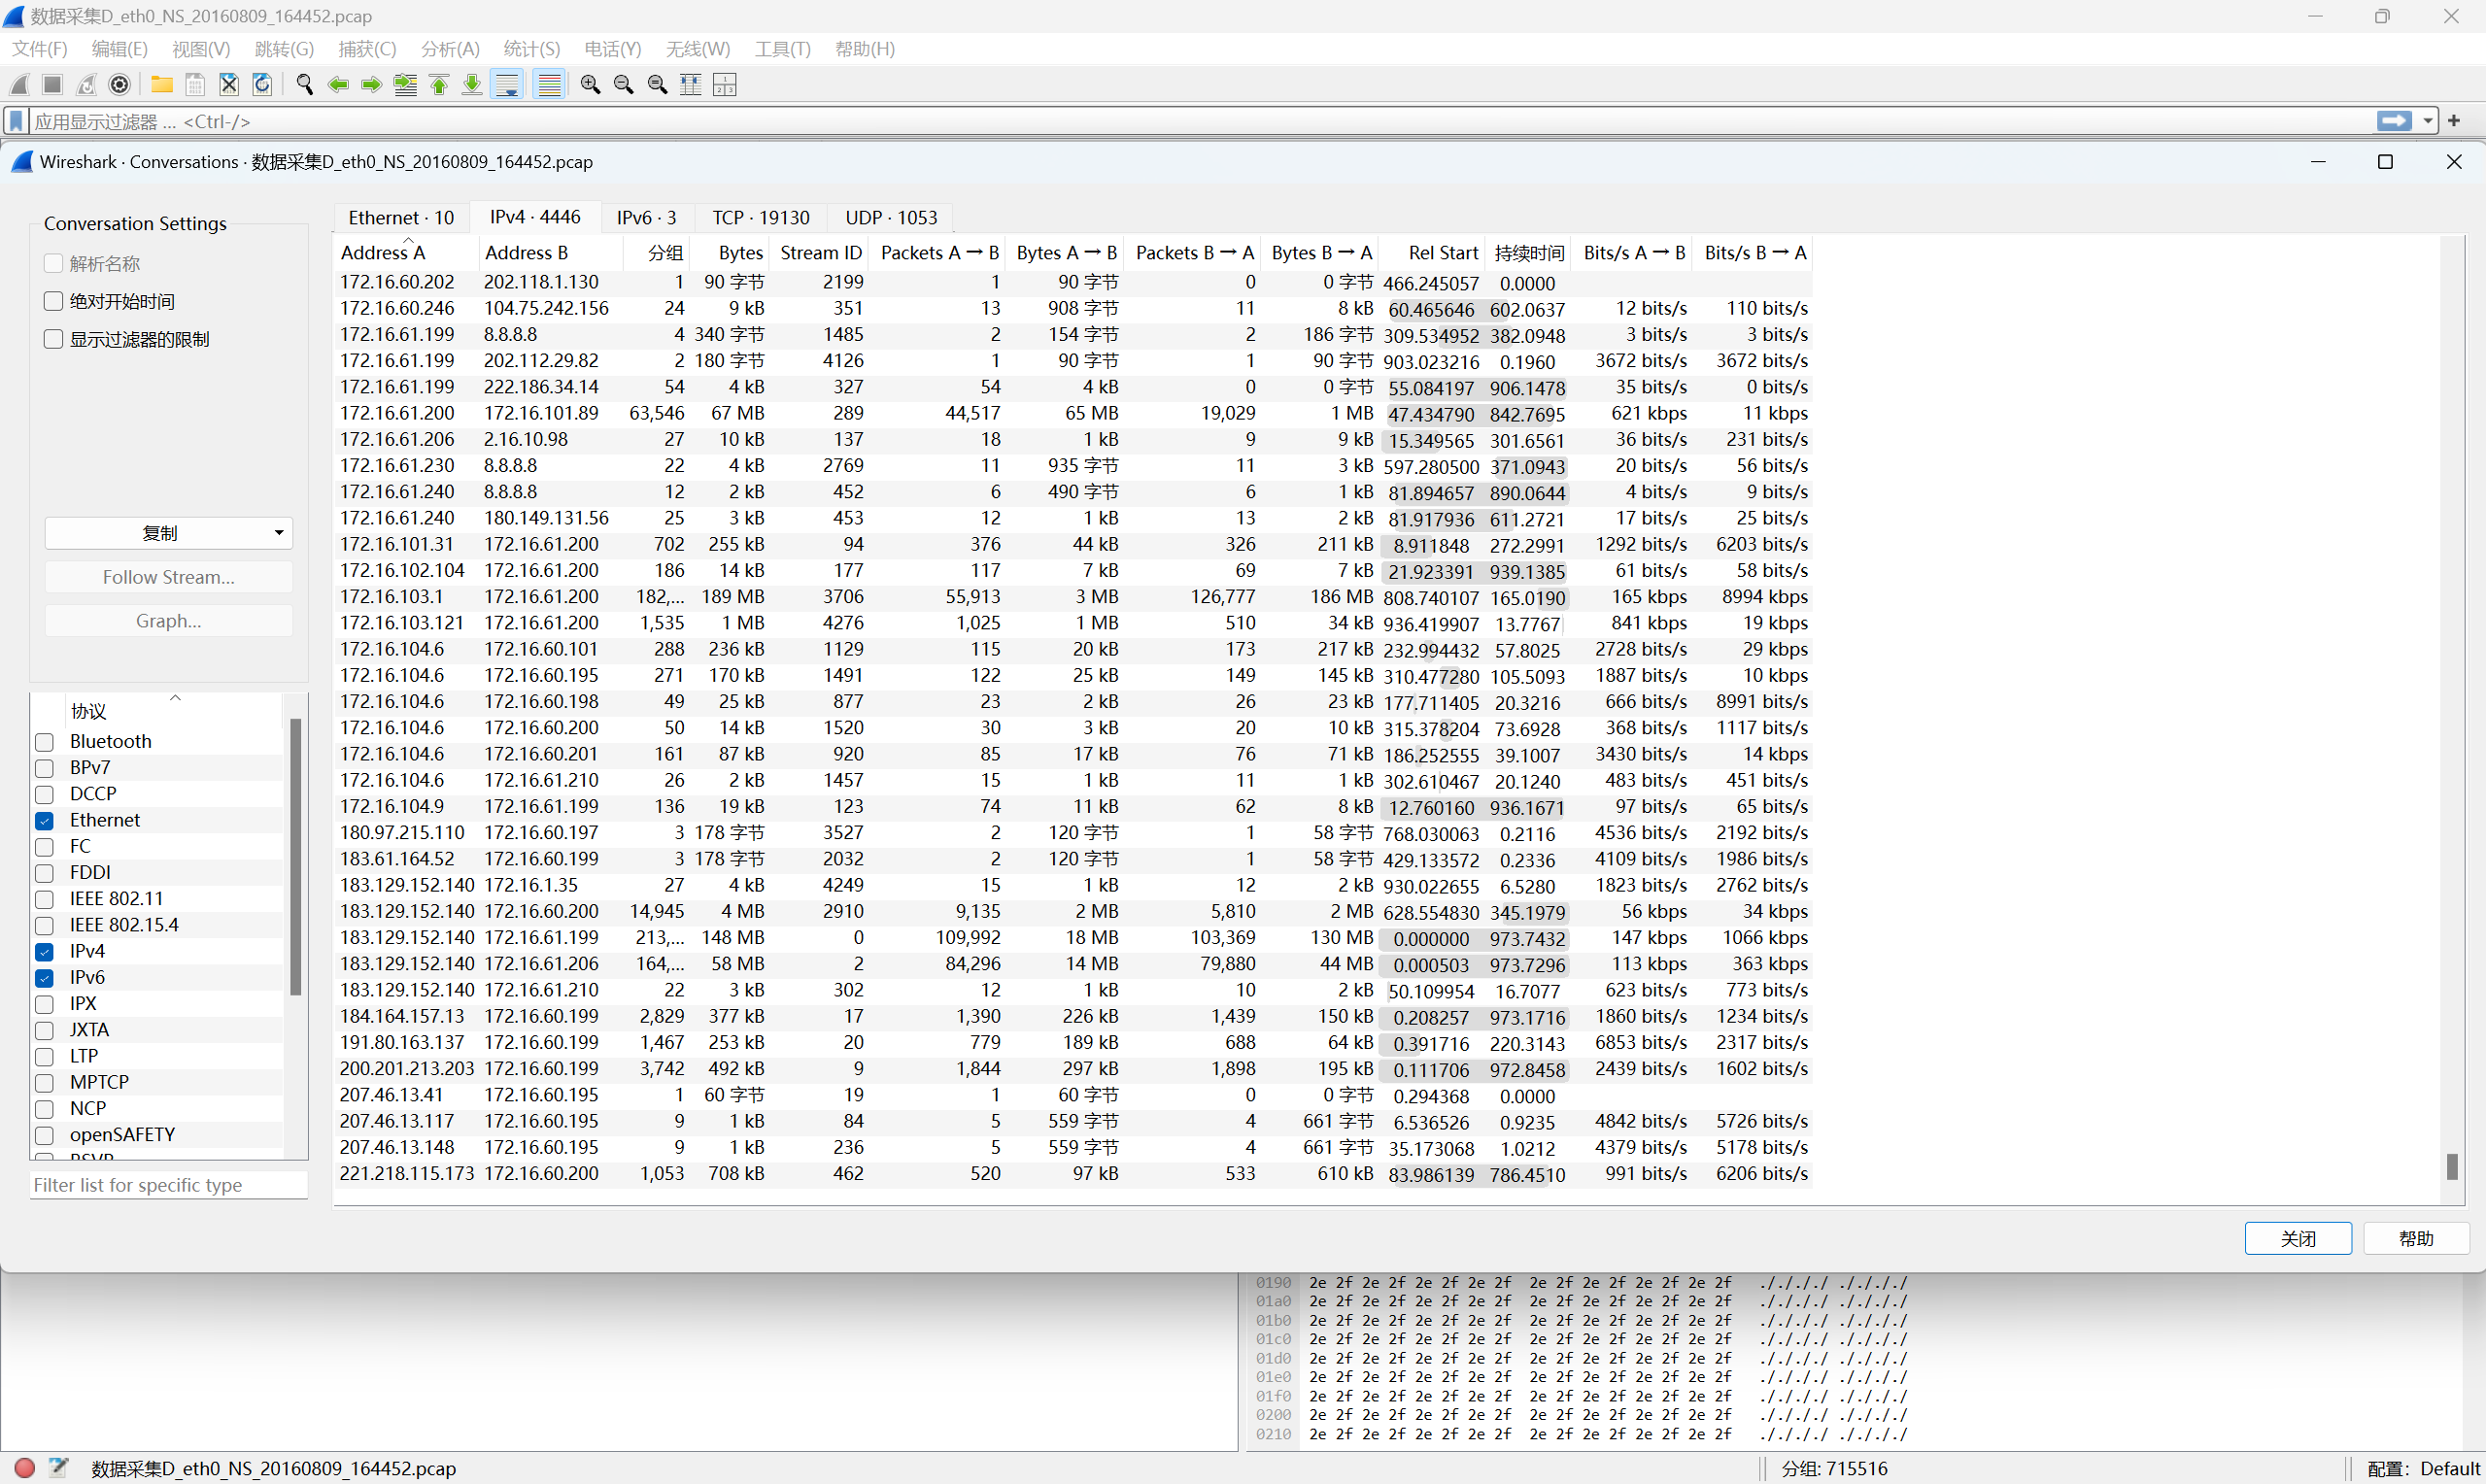2486x1484 pixels.
Task: Reset text to normal size icon
Action: click(657, 85)
